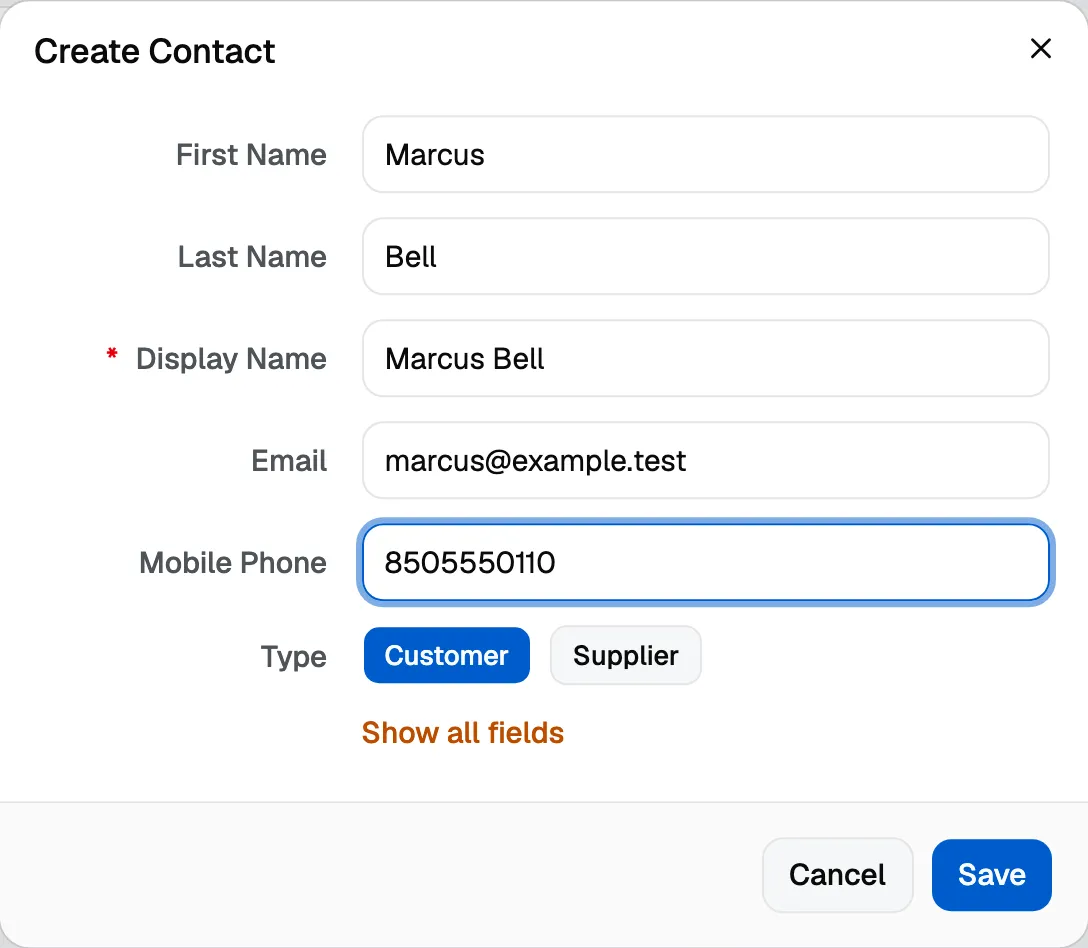
Task: Click the Email label
Action: (x=289, y=460)
